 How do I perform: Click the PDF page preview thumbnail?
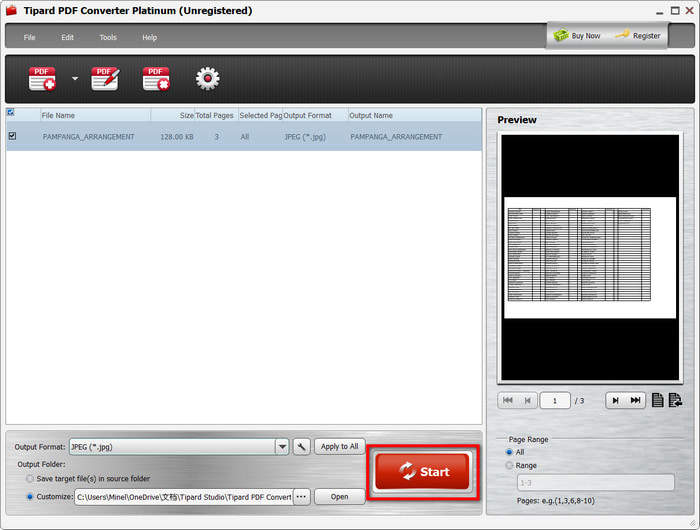590,258
